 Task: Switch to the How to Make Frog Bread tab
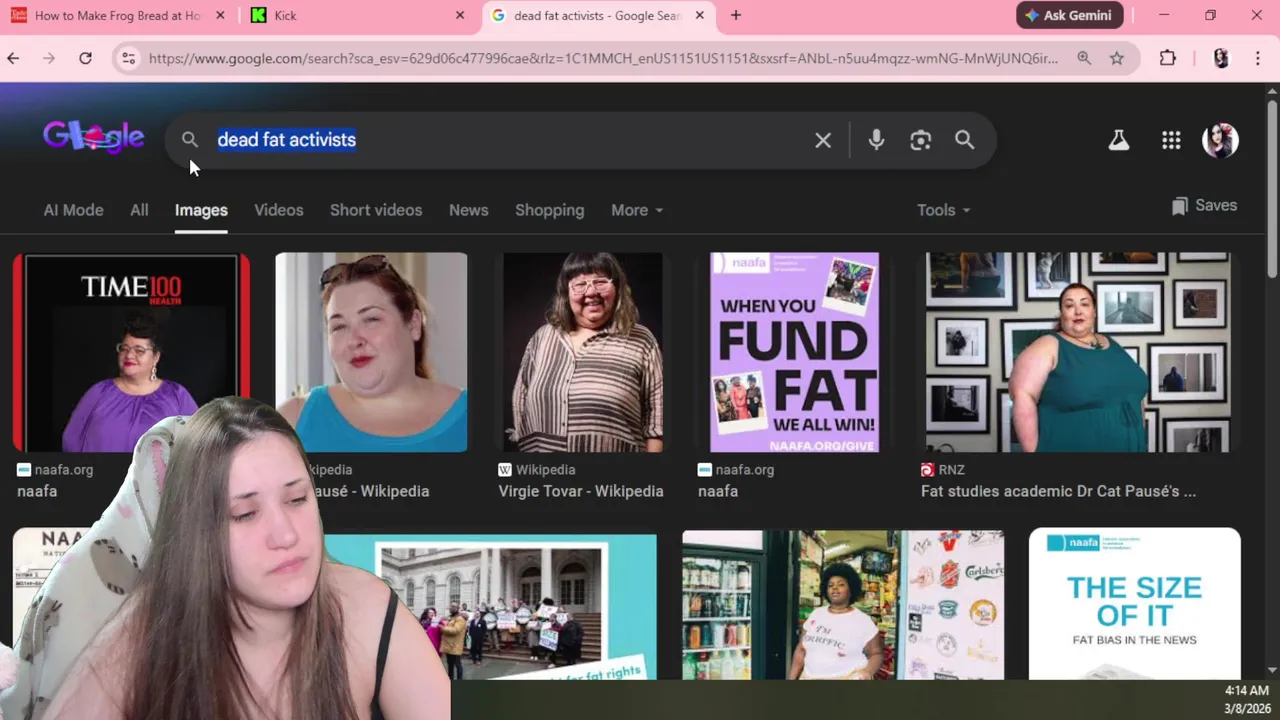click(x=115, y=15)
